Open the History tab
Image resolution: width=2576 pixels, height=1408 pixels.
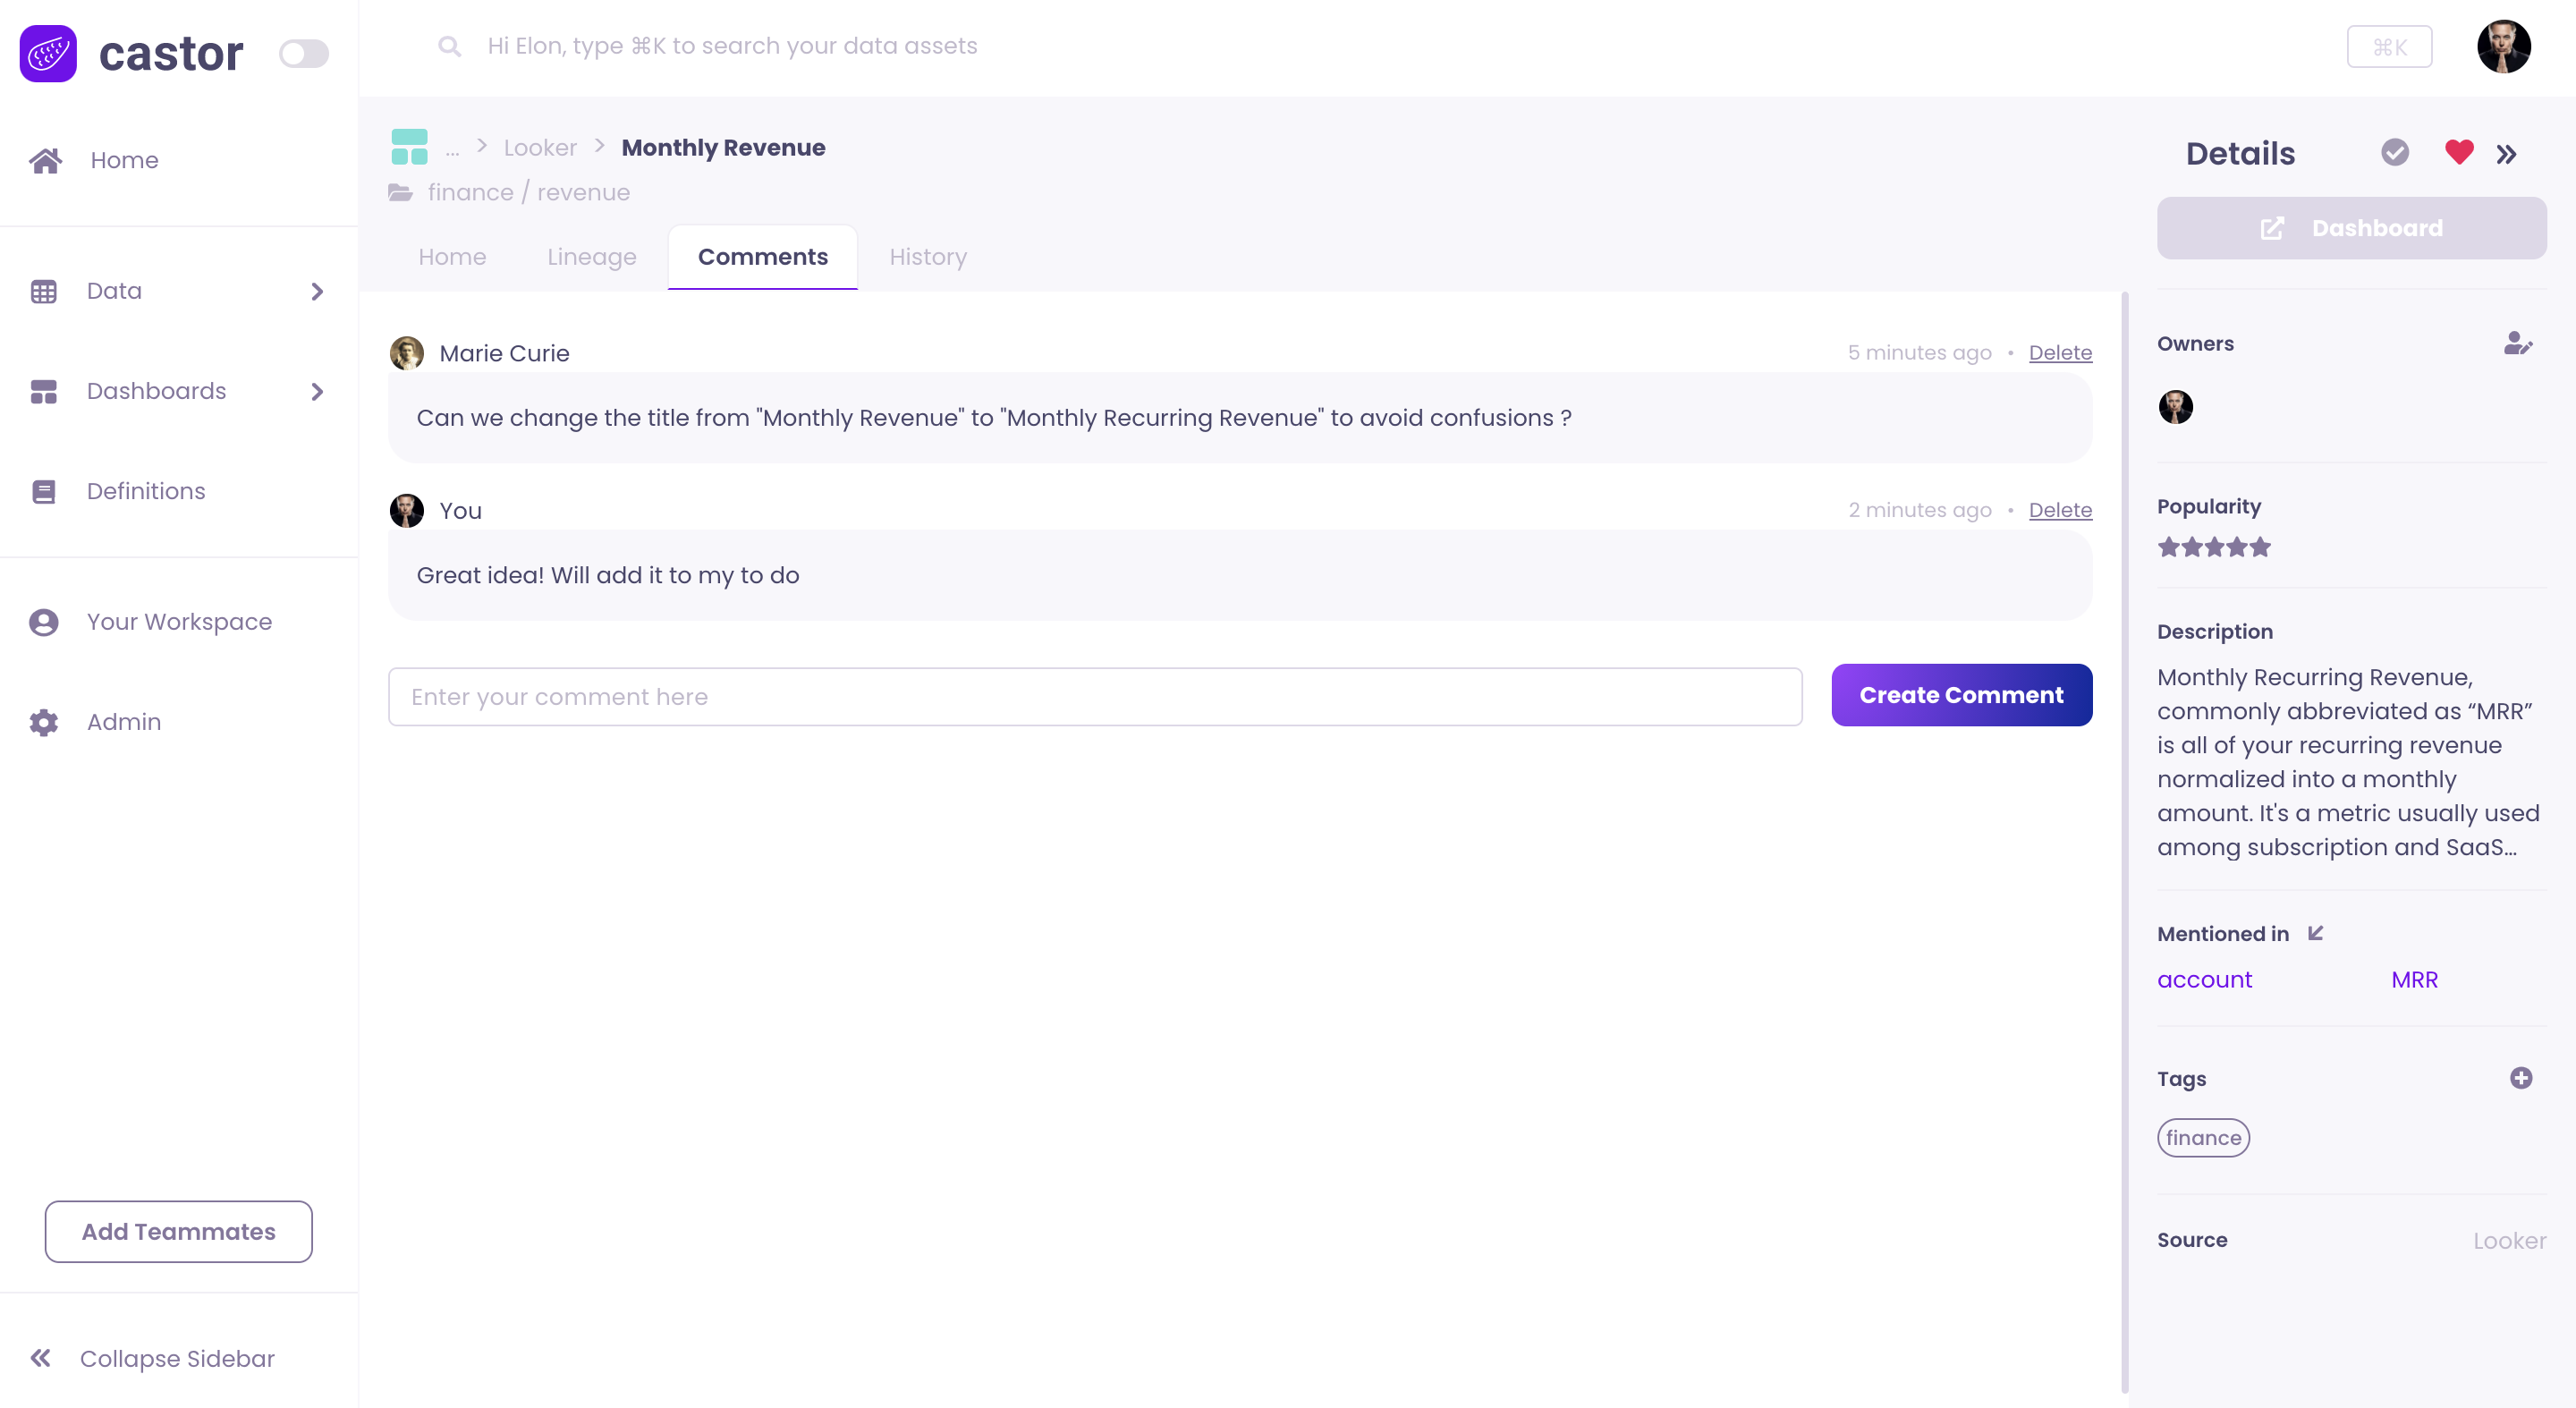pyautogui.click(x=927, y=257)
